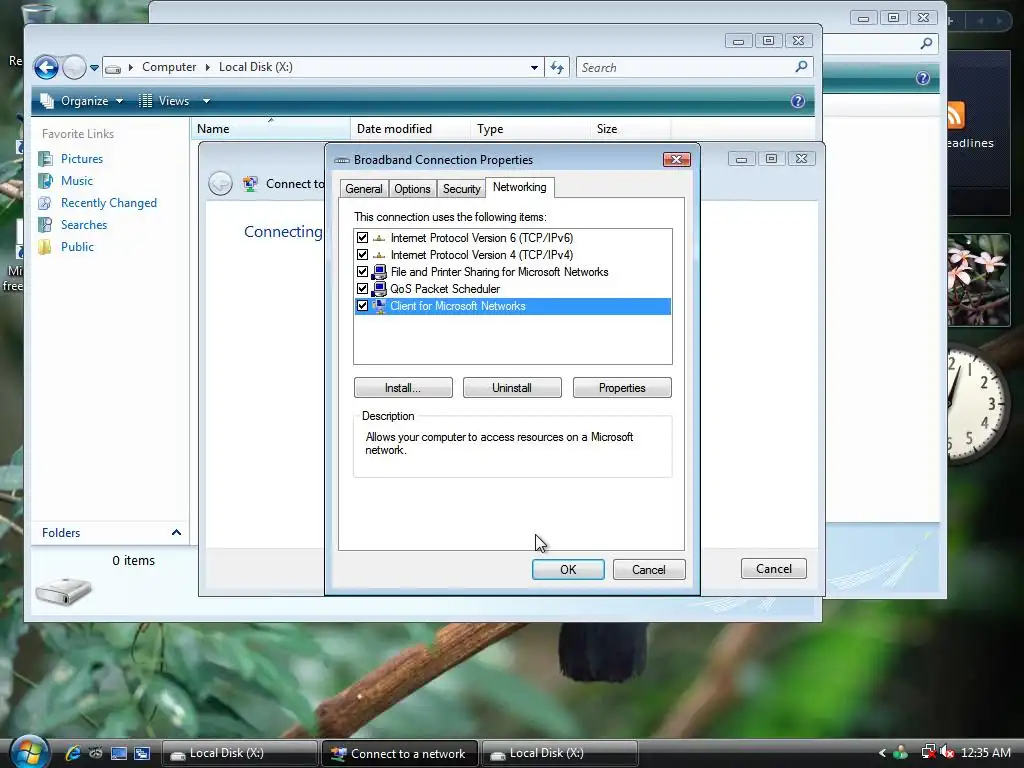The width and height of the screenshot is (1024, 768).
Task: Open Public folder in Favorite Links
Action: click(x=77, y=247)
